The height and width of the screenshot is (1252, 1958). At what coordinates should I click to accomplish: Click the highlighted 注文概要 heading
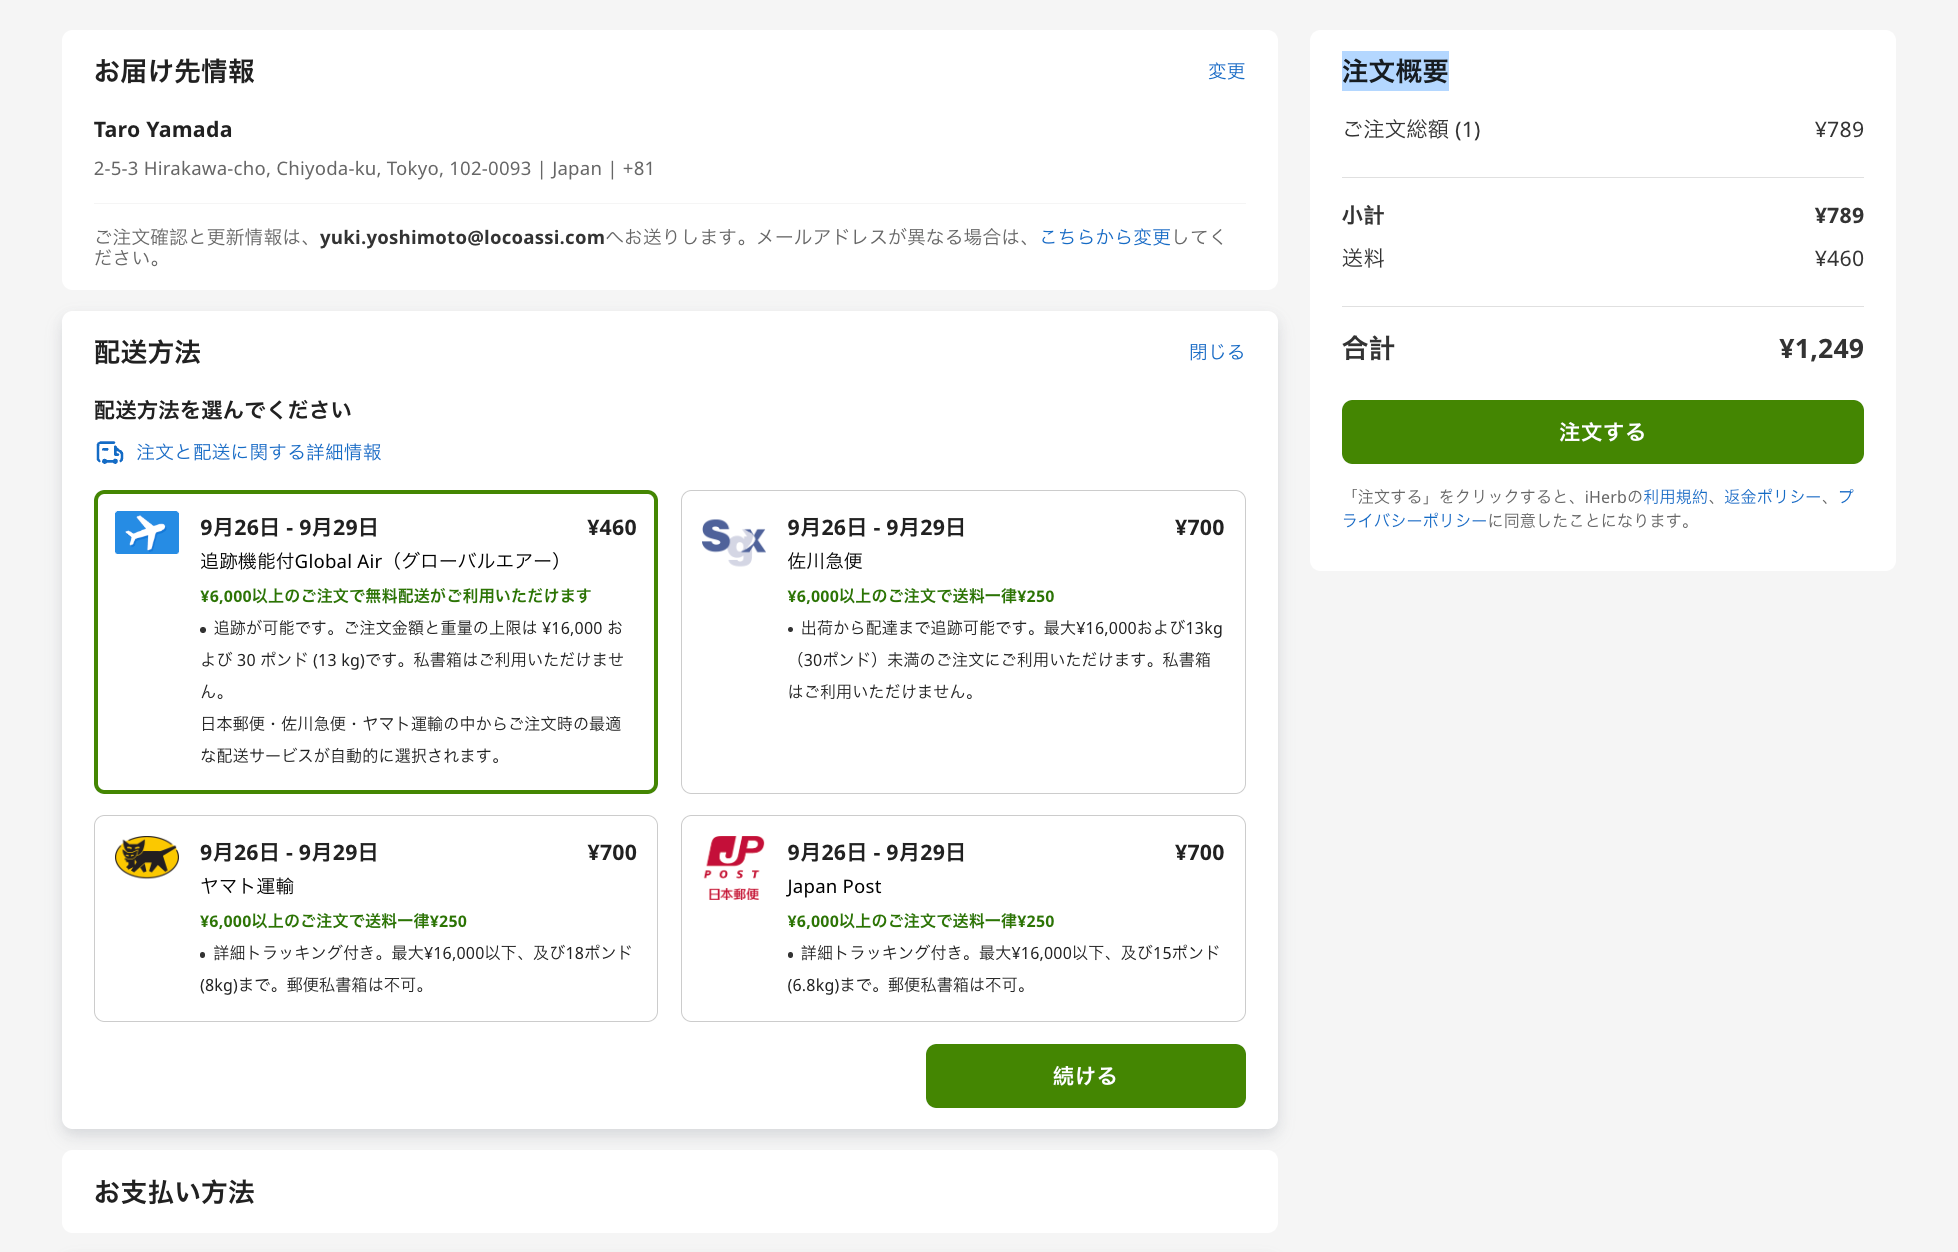tap(1394, 71)
